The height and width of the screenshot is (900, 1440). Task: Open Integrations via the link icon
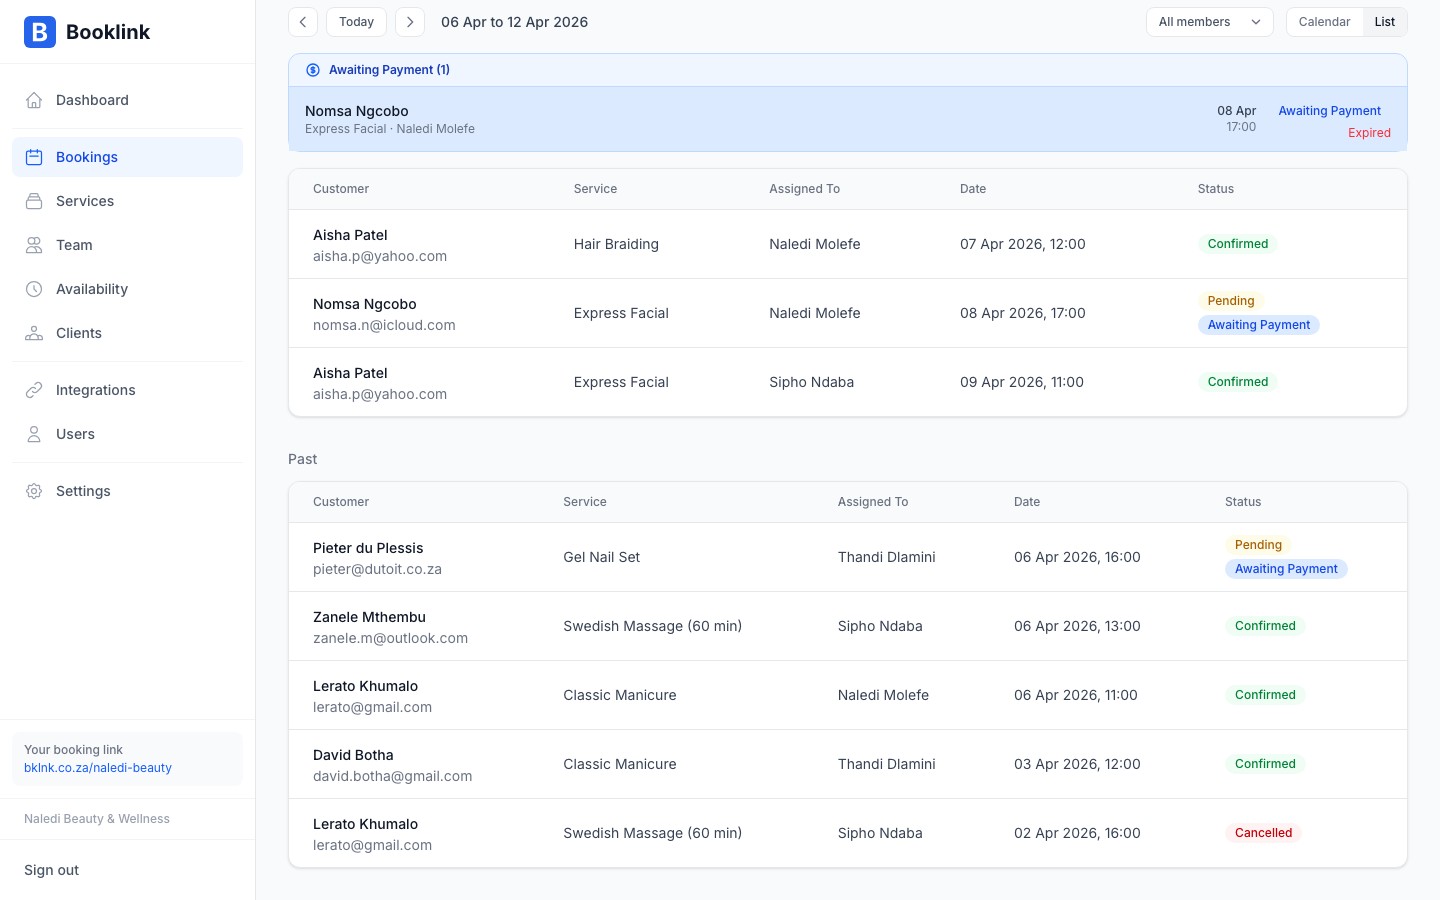(34, 390)
